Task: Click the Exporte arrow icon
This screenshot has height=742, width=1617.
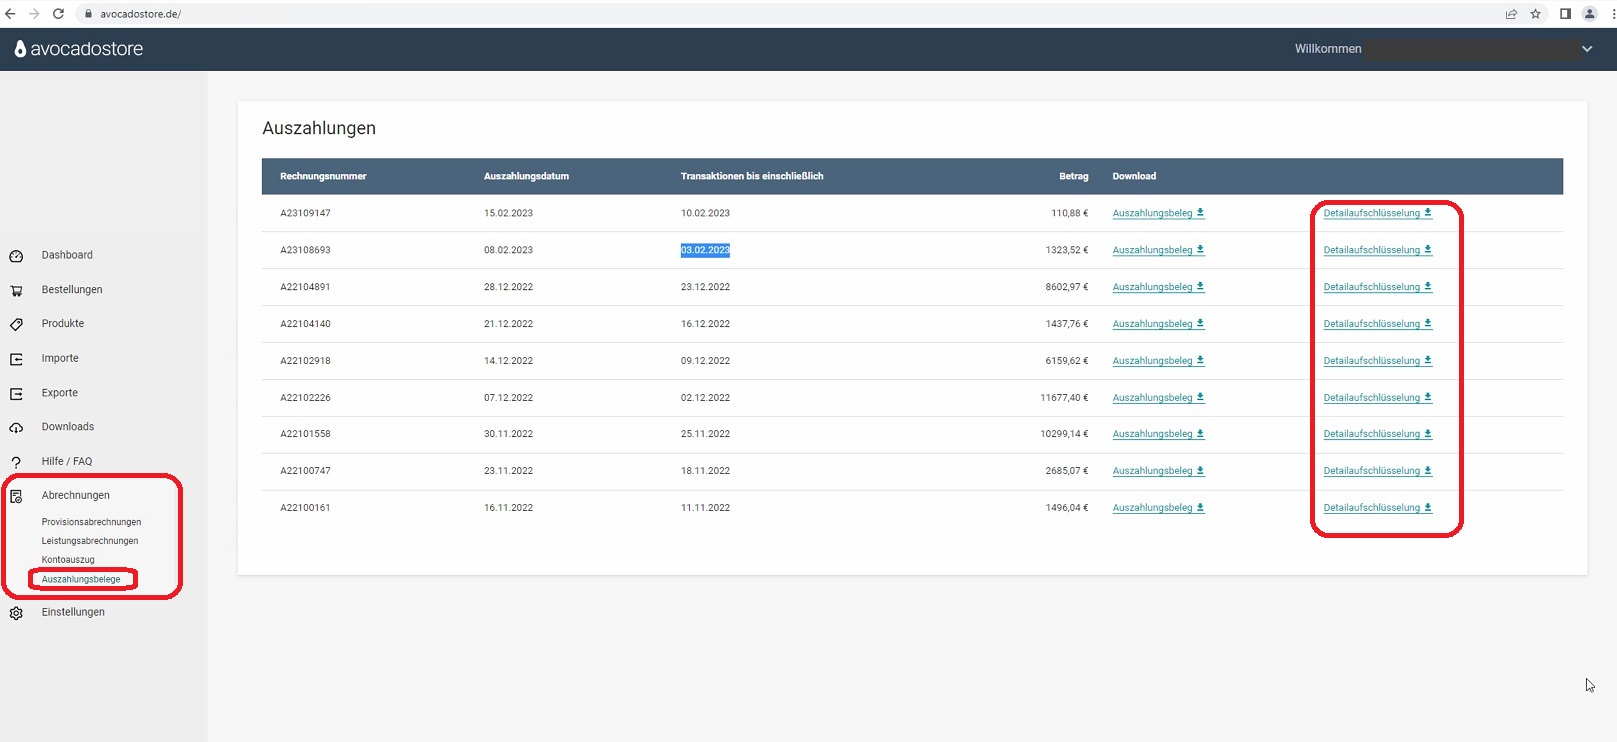Action: (x=16, y=394)
